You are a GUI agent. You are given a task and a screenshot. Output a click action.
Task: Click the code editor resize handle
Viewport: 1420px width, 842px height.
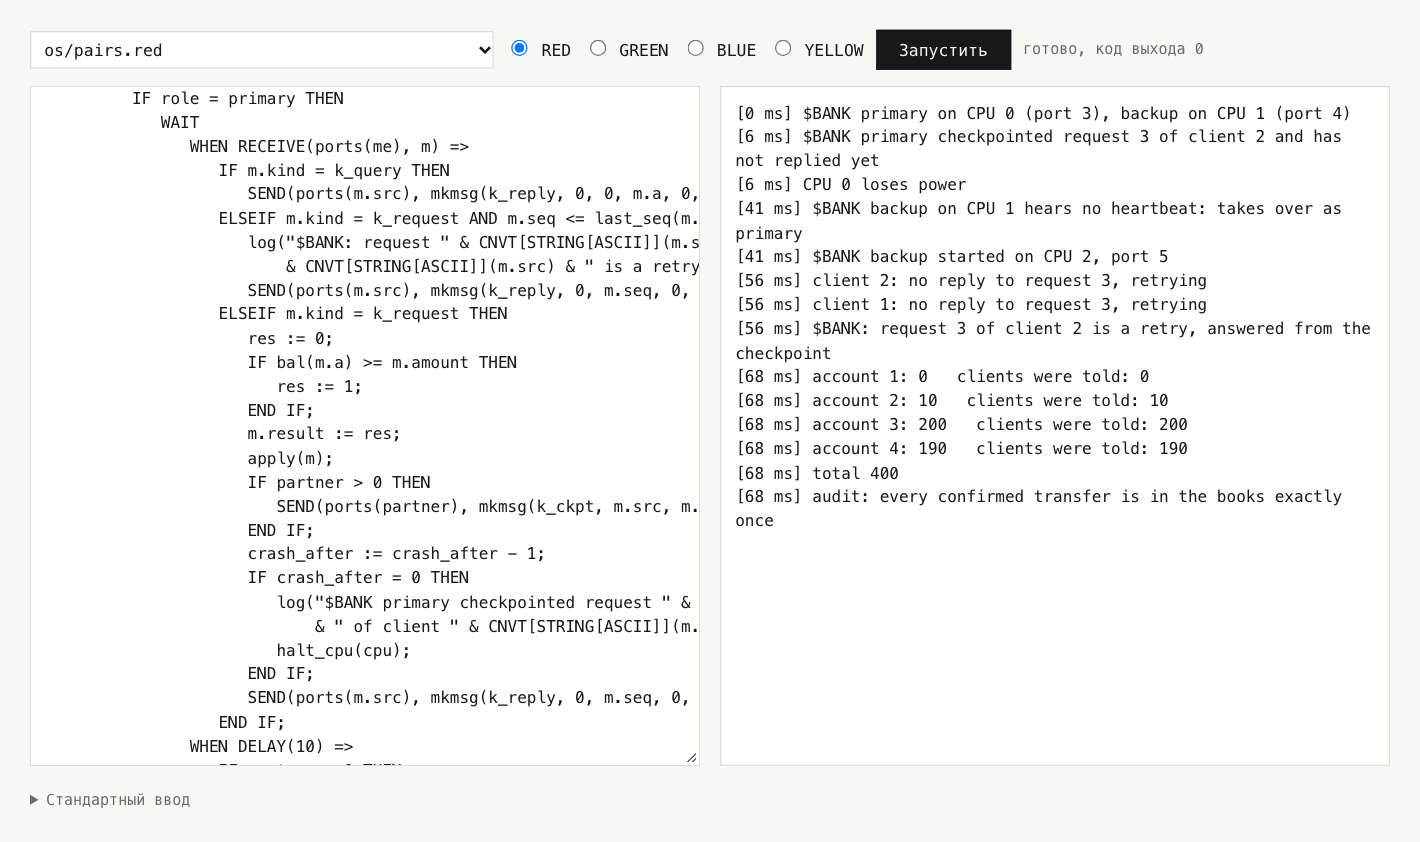691,757
